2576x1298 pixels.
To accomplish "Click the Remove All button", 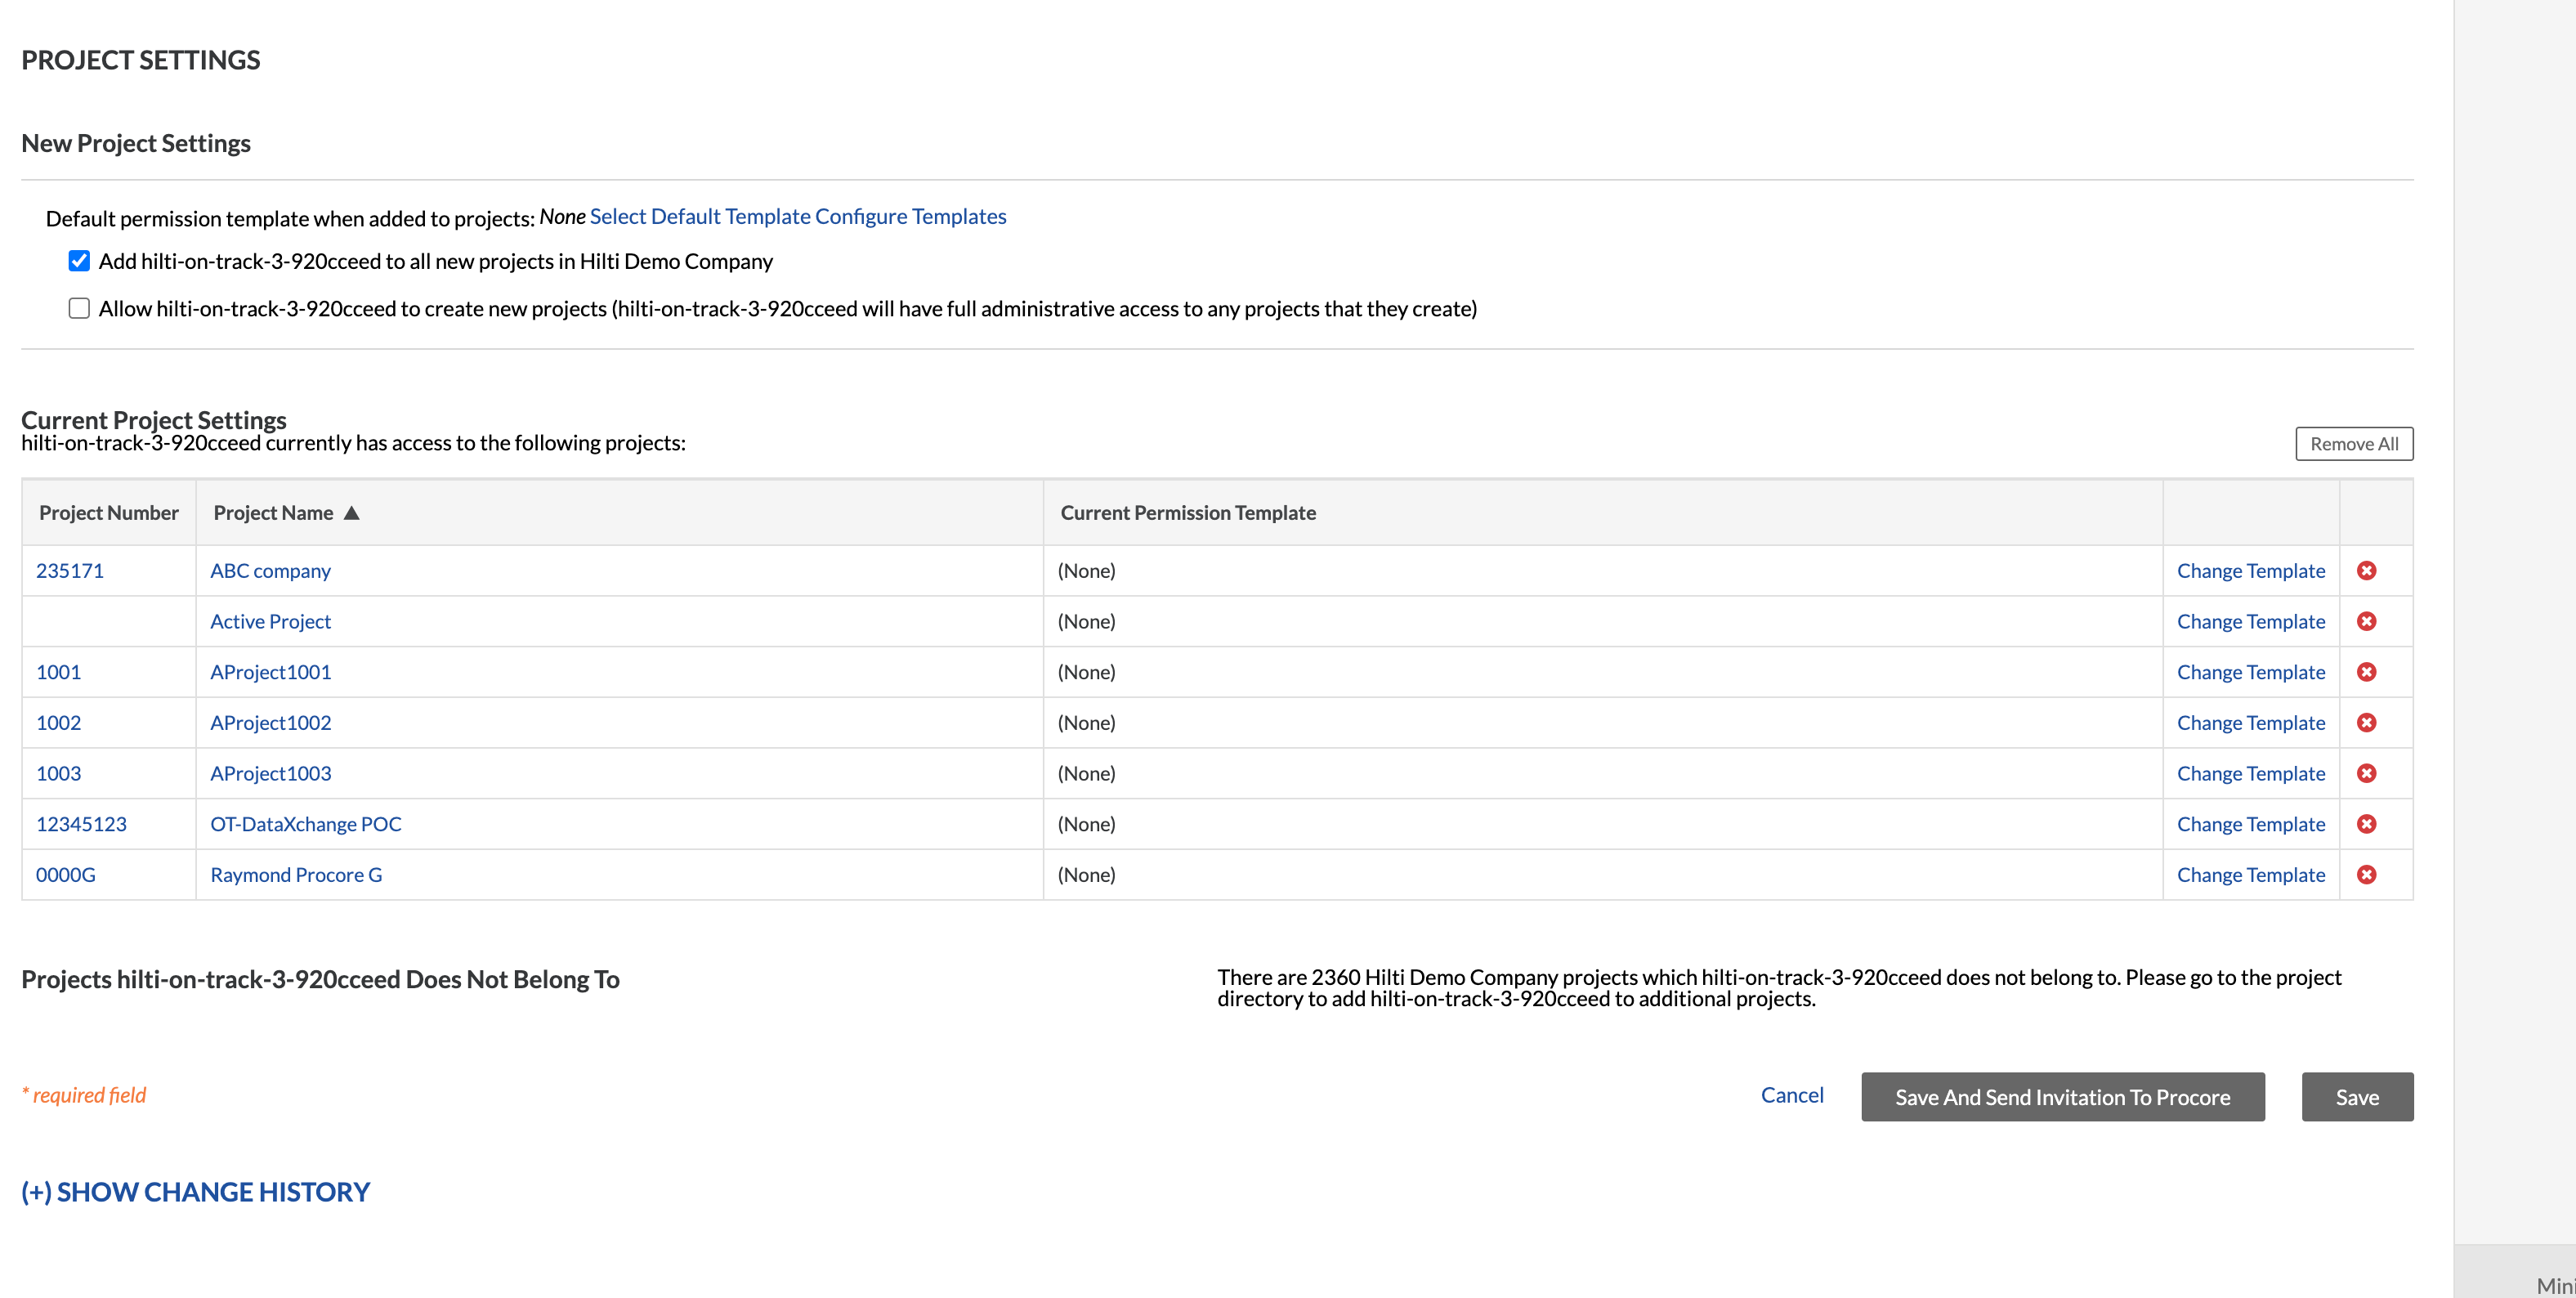I will [x=2353, y=444].
